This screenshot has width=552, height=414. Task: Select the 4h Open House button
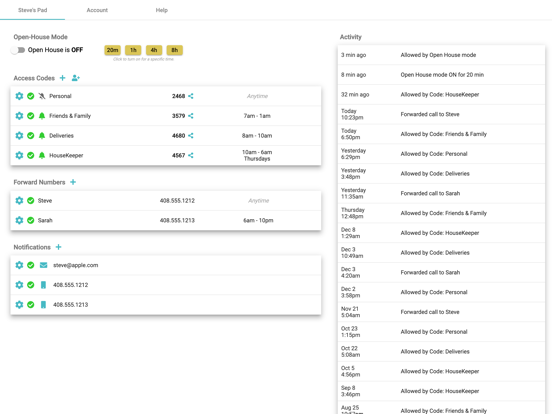coord(154,50)
